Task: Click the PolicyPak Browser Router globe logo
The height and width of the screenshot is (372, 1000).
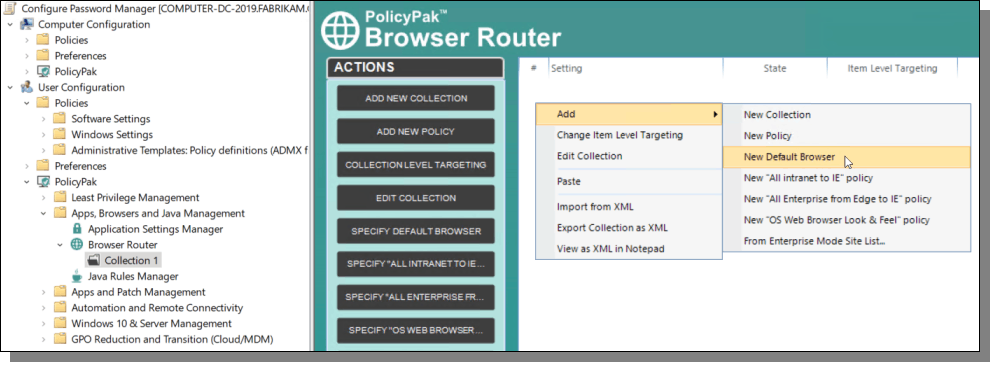Action: click(x=340, y=31)
